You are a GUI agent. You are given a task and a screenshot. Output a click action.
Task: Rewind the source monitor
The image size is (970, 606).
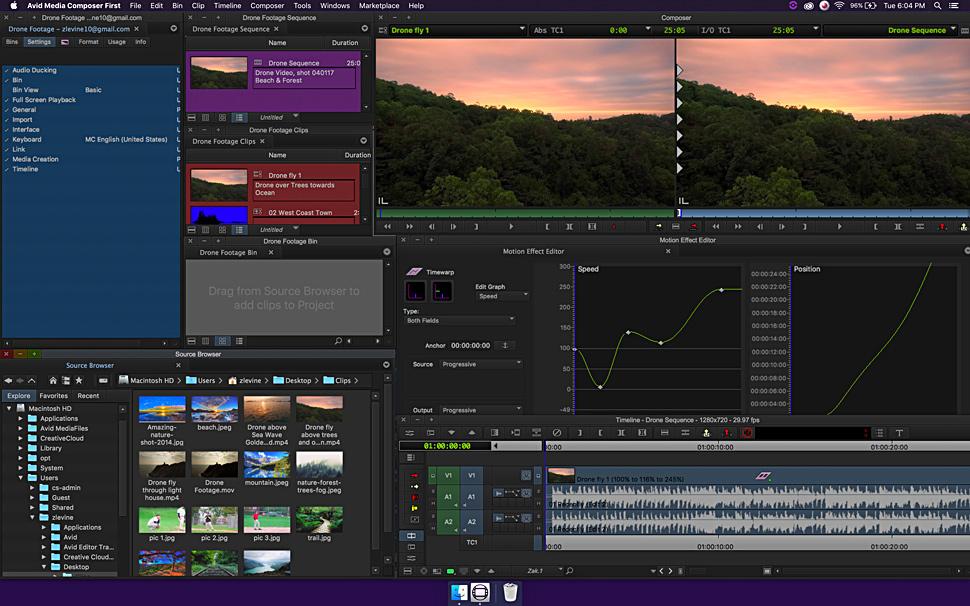pos(387,227)
